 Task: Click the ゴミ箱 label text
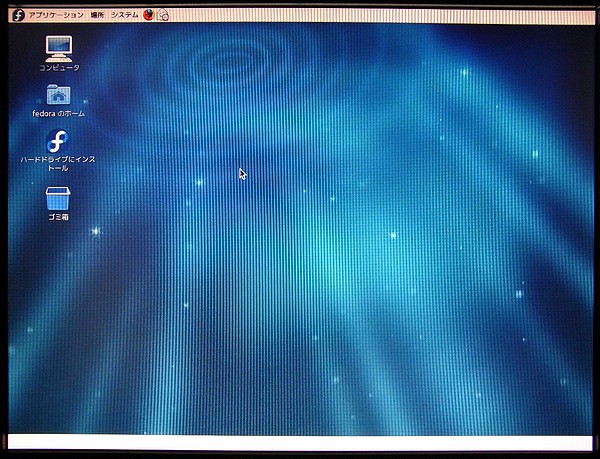pos(58,217)
